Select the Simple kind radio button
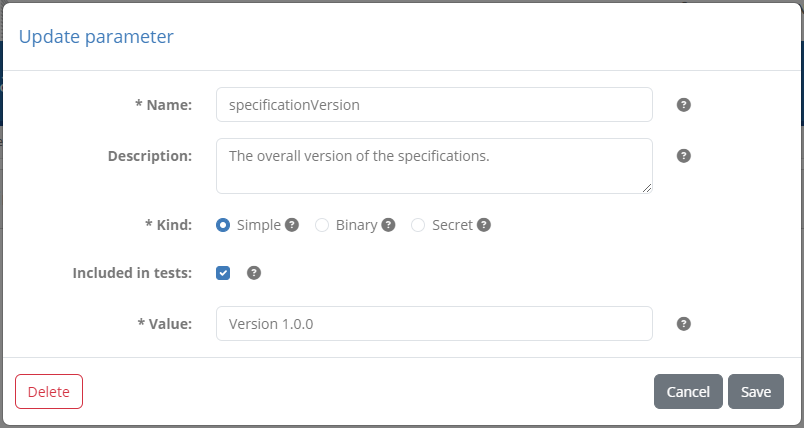Screen dimensions: 804x428 [223, 225]
